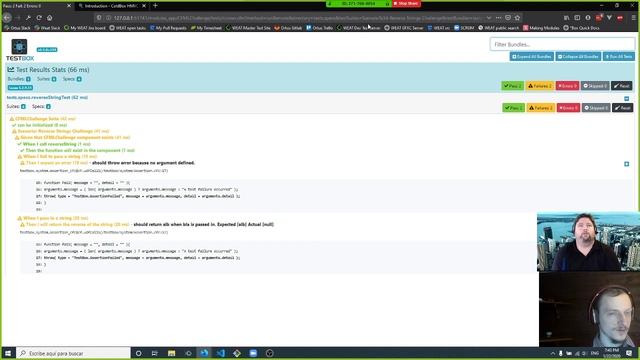Close the Introduction ColdBox browser tab

coord(144,6)
